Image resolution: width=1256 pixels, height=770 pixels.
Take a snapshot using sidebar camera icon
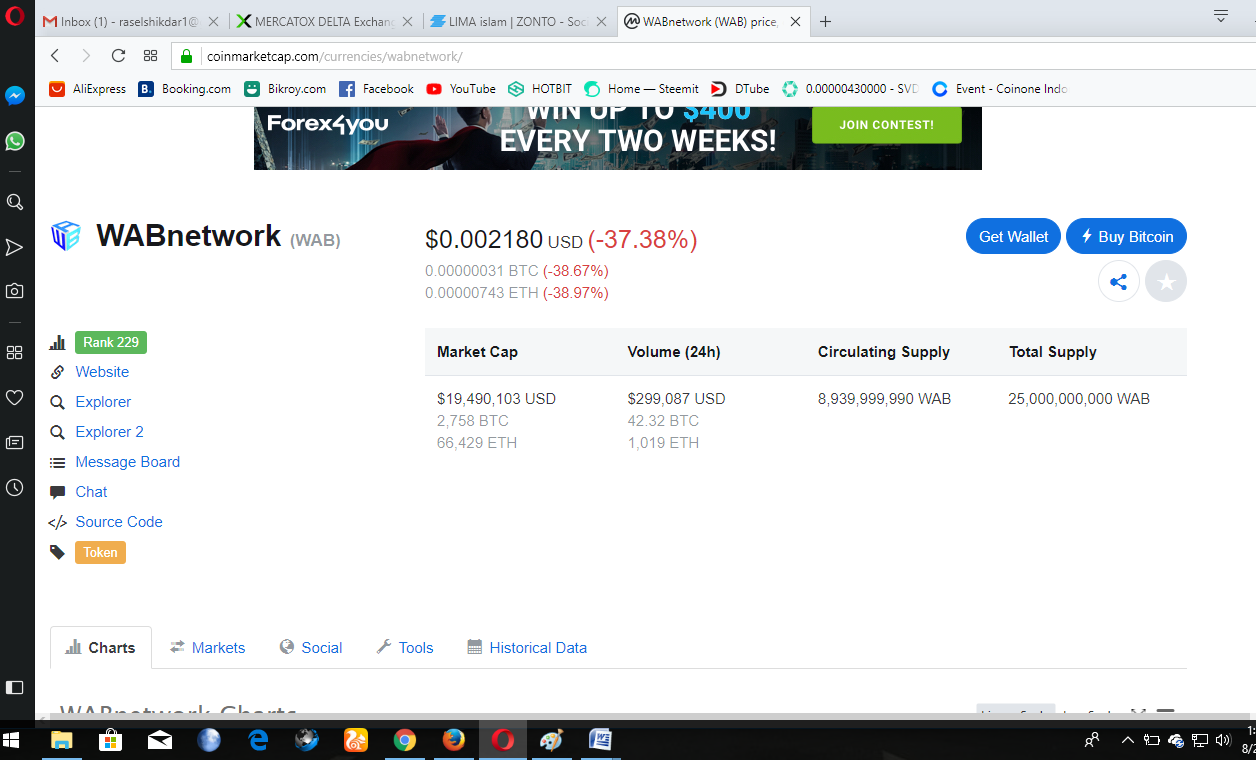coord(15,291)
